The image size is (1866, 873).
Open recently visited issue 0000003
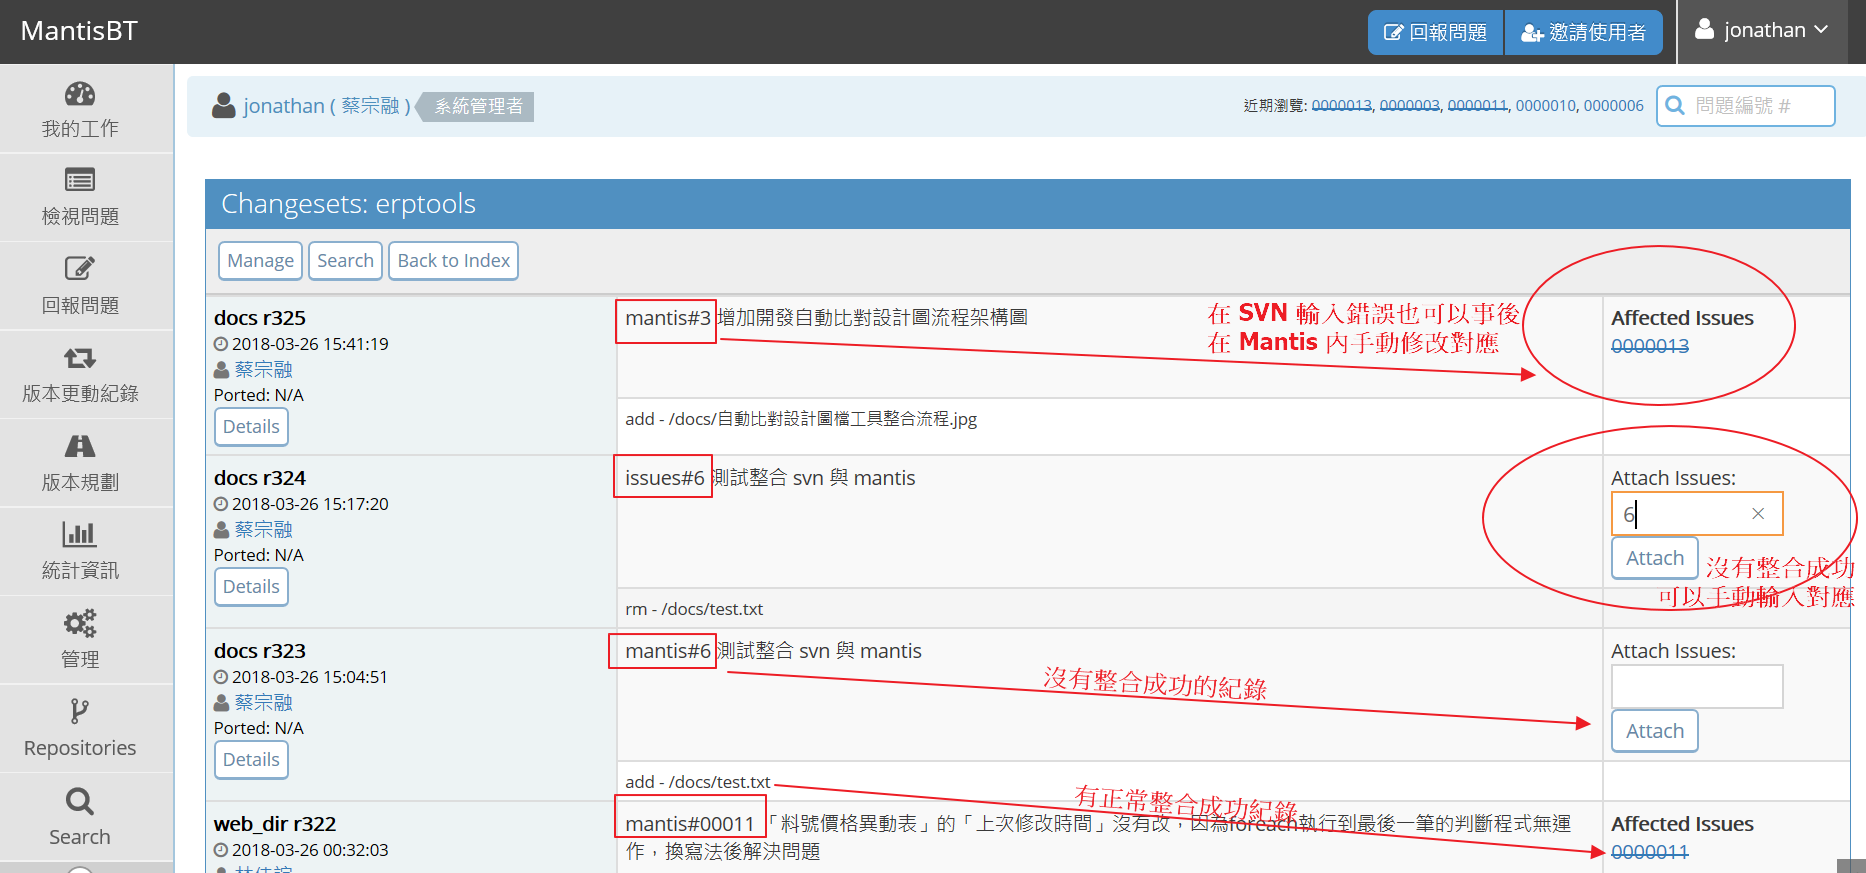[1410, 105]
